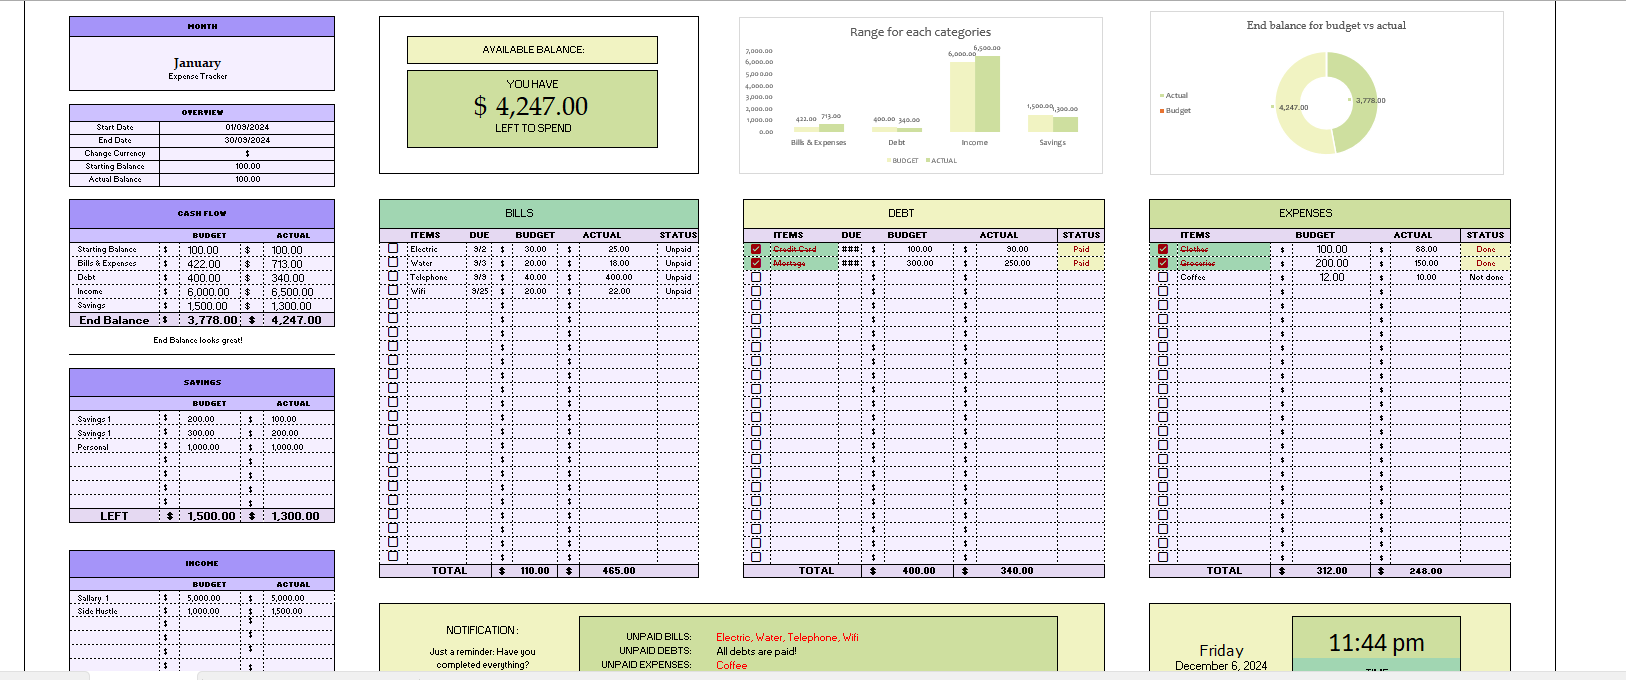Tick the Wifi bill checkbox
Screen dimensions: 1626x680
[x=393, y=290]
